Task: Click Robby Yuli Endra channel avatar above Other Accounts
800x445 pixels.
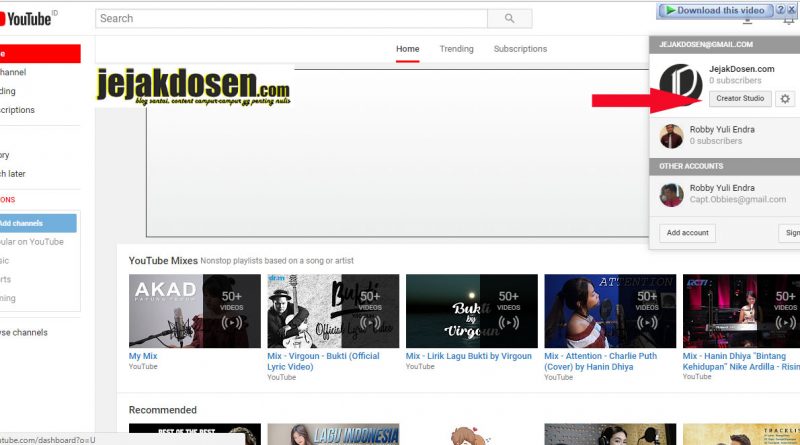Action: [671, 136]
